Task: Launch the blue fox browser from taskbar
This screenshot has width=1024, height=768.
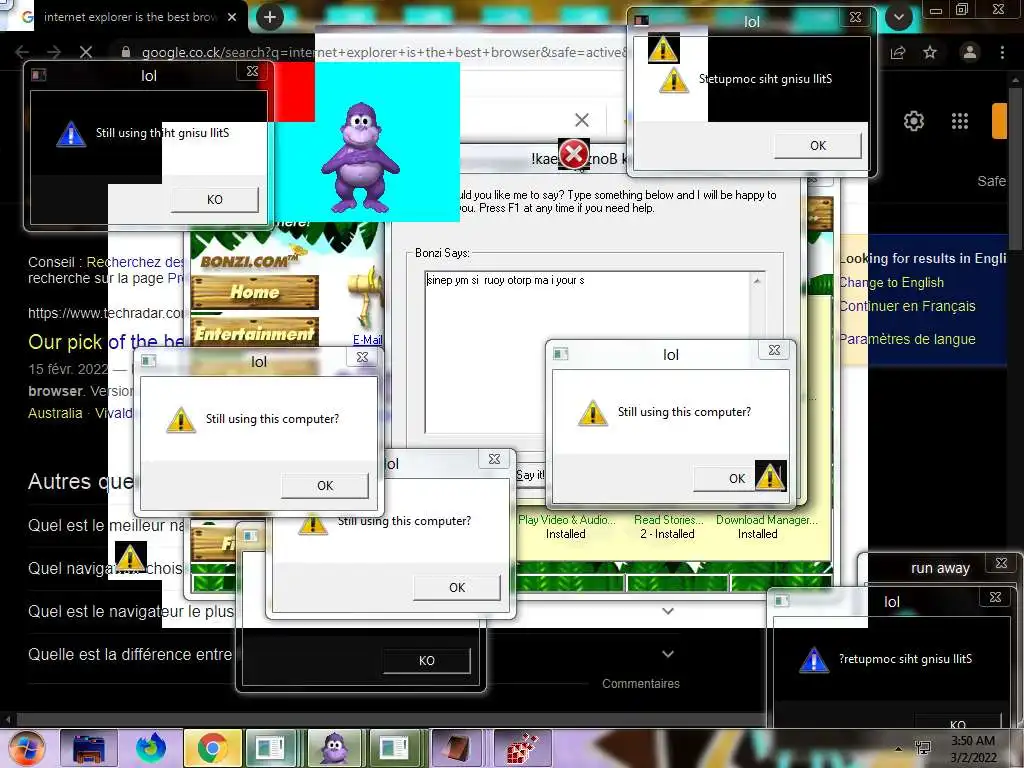Action: (151, 748)
